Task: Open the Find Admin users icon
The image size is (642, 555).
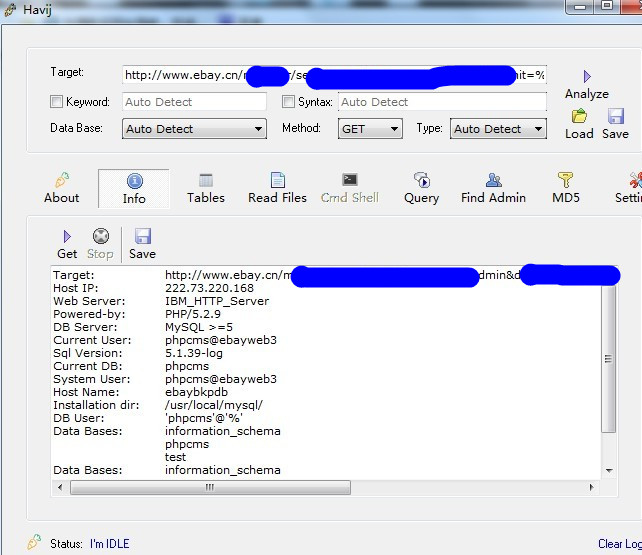Action: click(x=494, y=180)
